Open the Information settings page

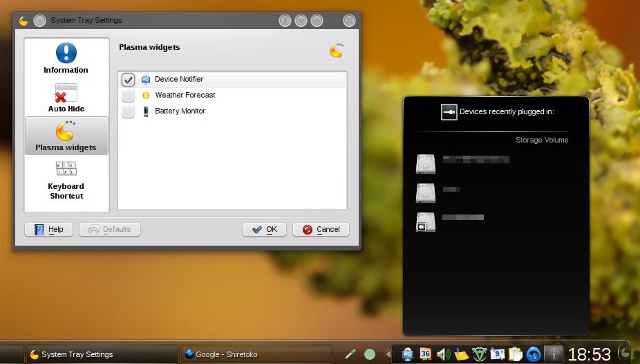[x=66, y=58]
